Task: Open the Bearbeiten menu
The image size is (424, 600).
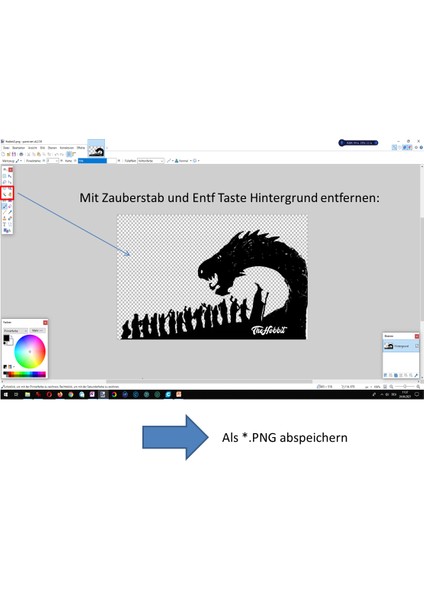Action: pyautogui.click(x=19, y=148)
